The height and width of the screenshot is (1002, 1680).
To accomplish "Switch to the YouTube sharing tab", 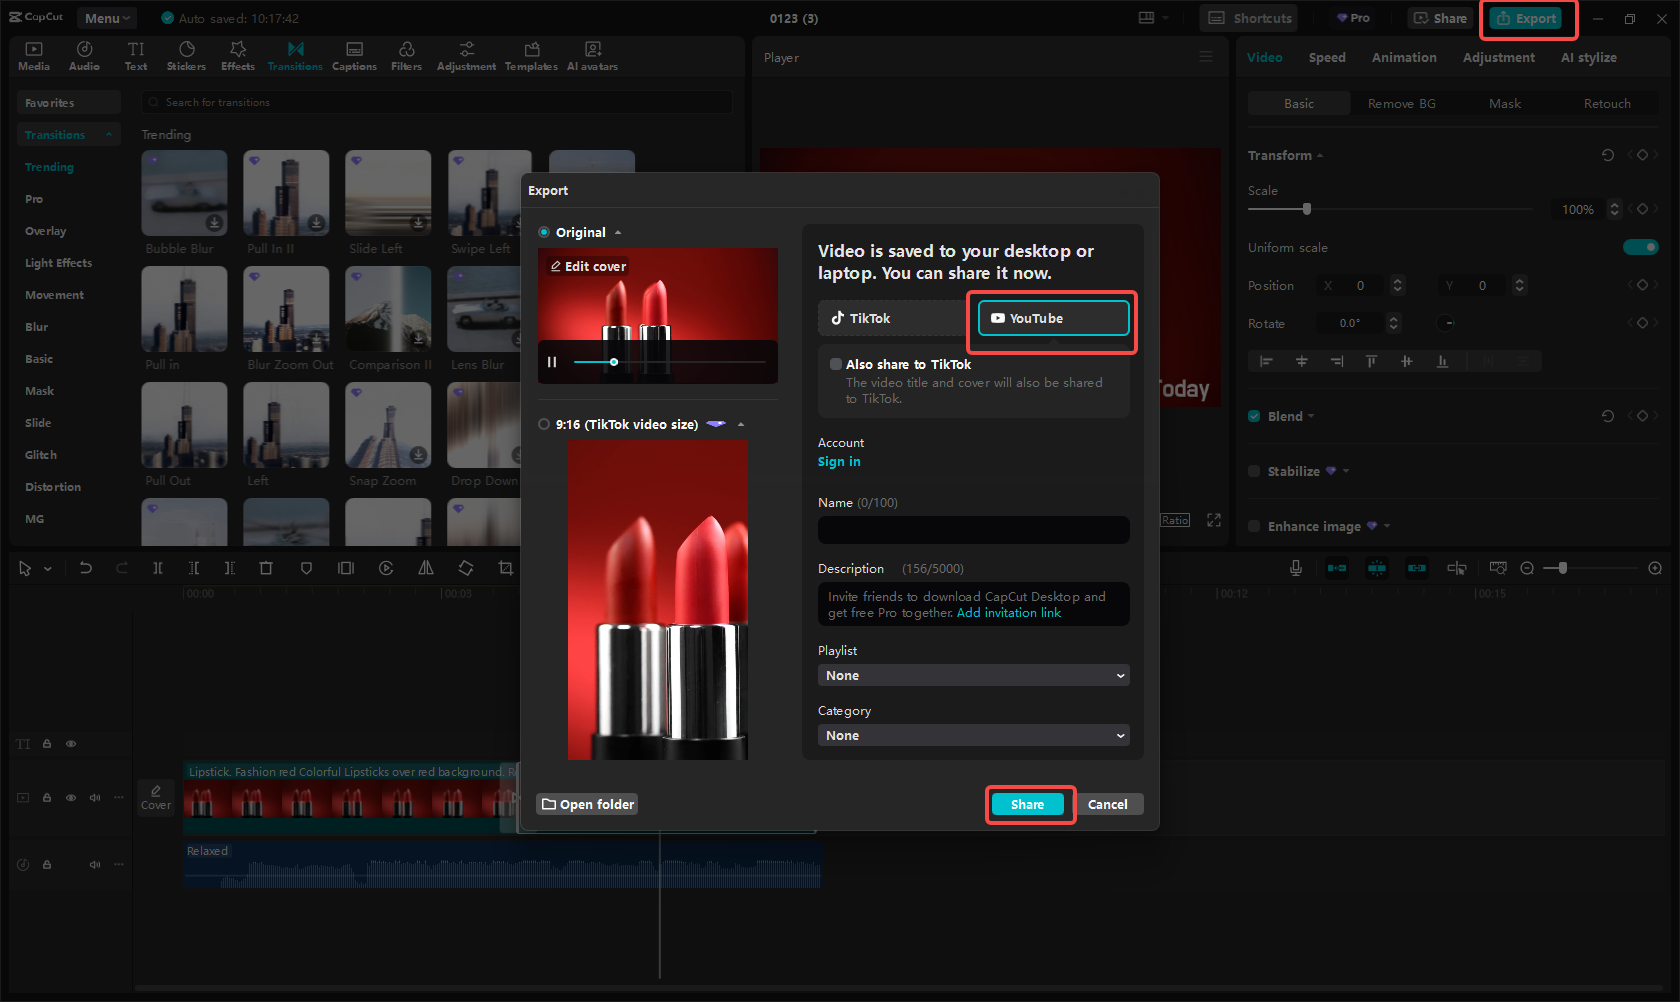I will tap(1053, 318).
